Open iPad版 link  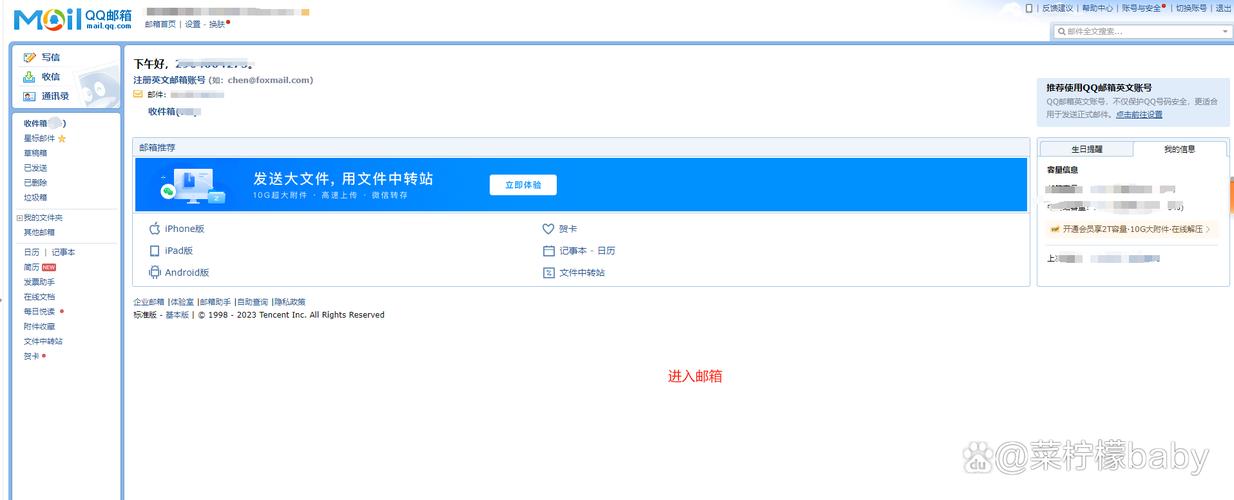click(x=179, y=251)
